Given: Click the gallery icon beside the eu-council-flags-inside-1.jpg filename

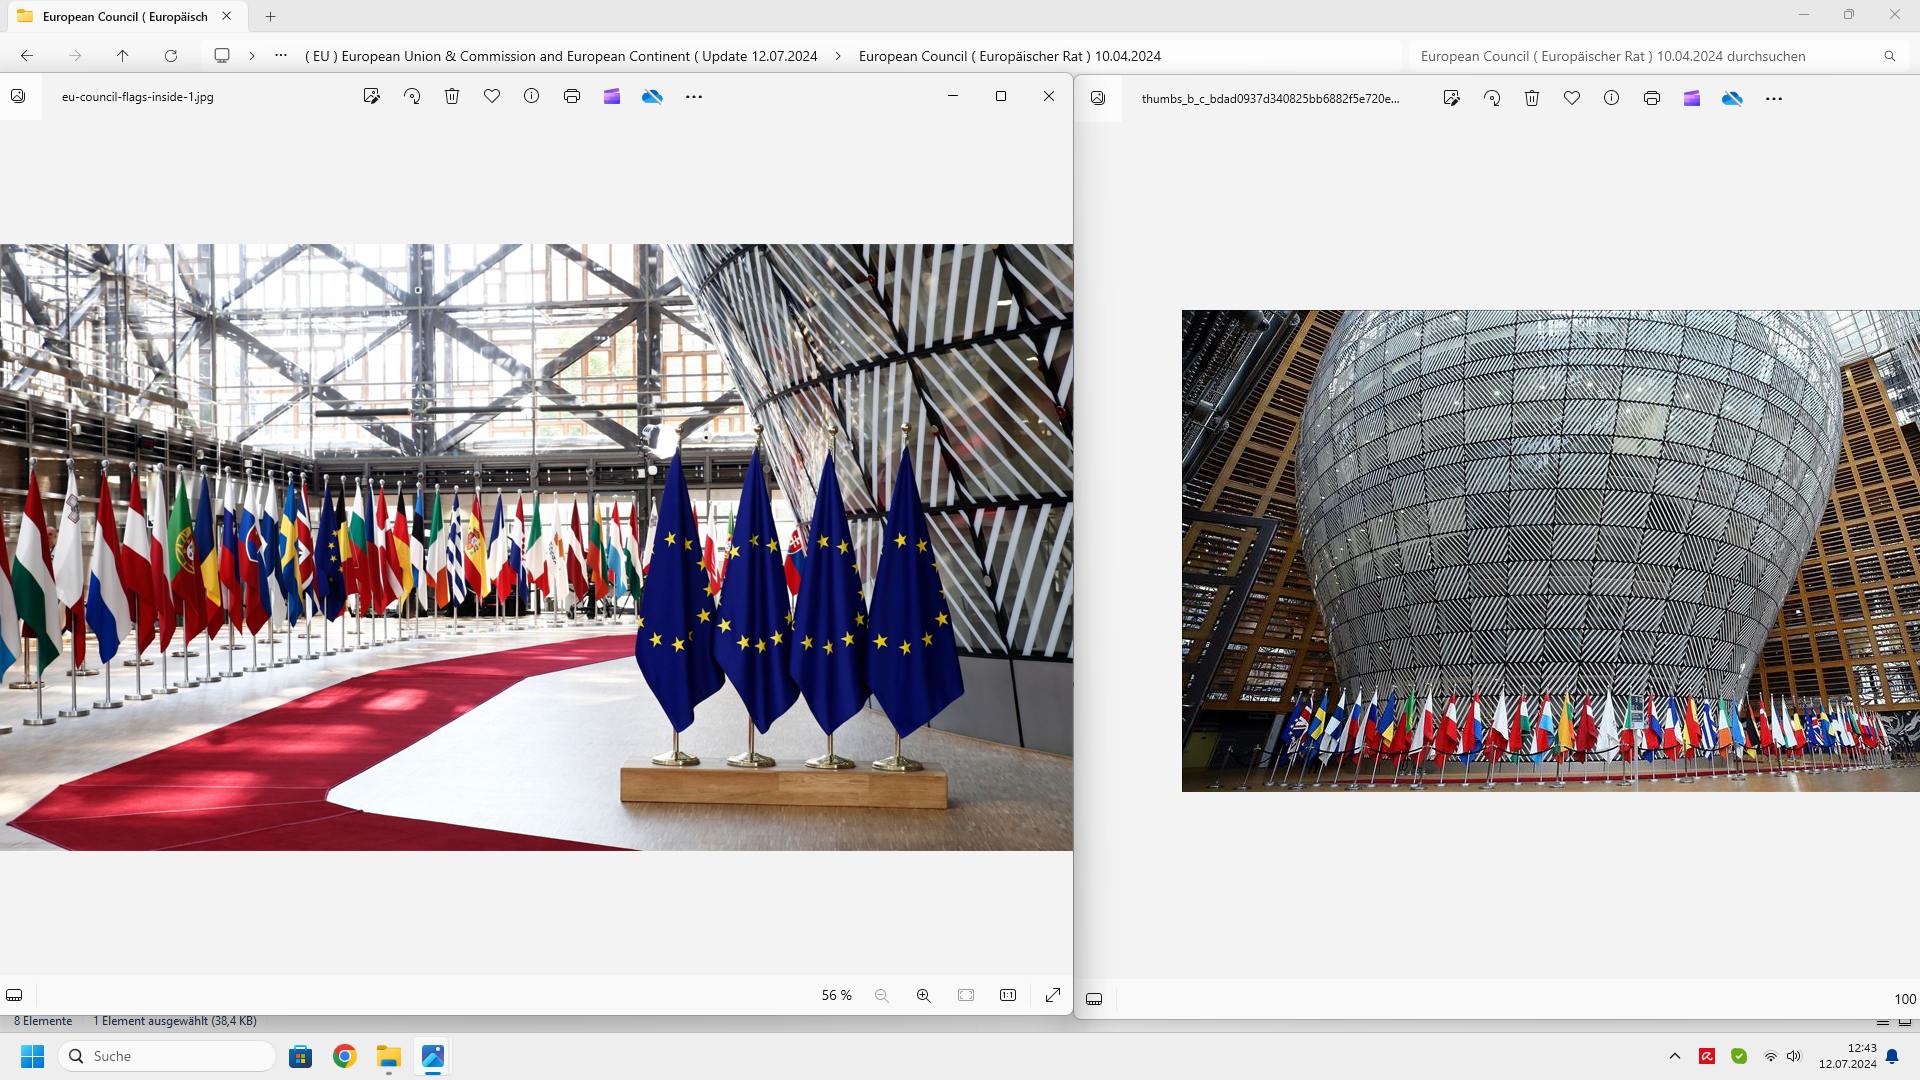Looking at the screenshot, I should tap(18, 96).
